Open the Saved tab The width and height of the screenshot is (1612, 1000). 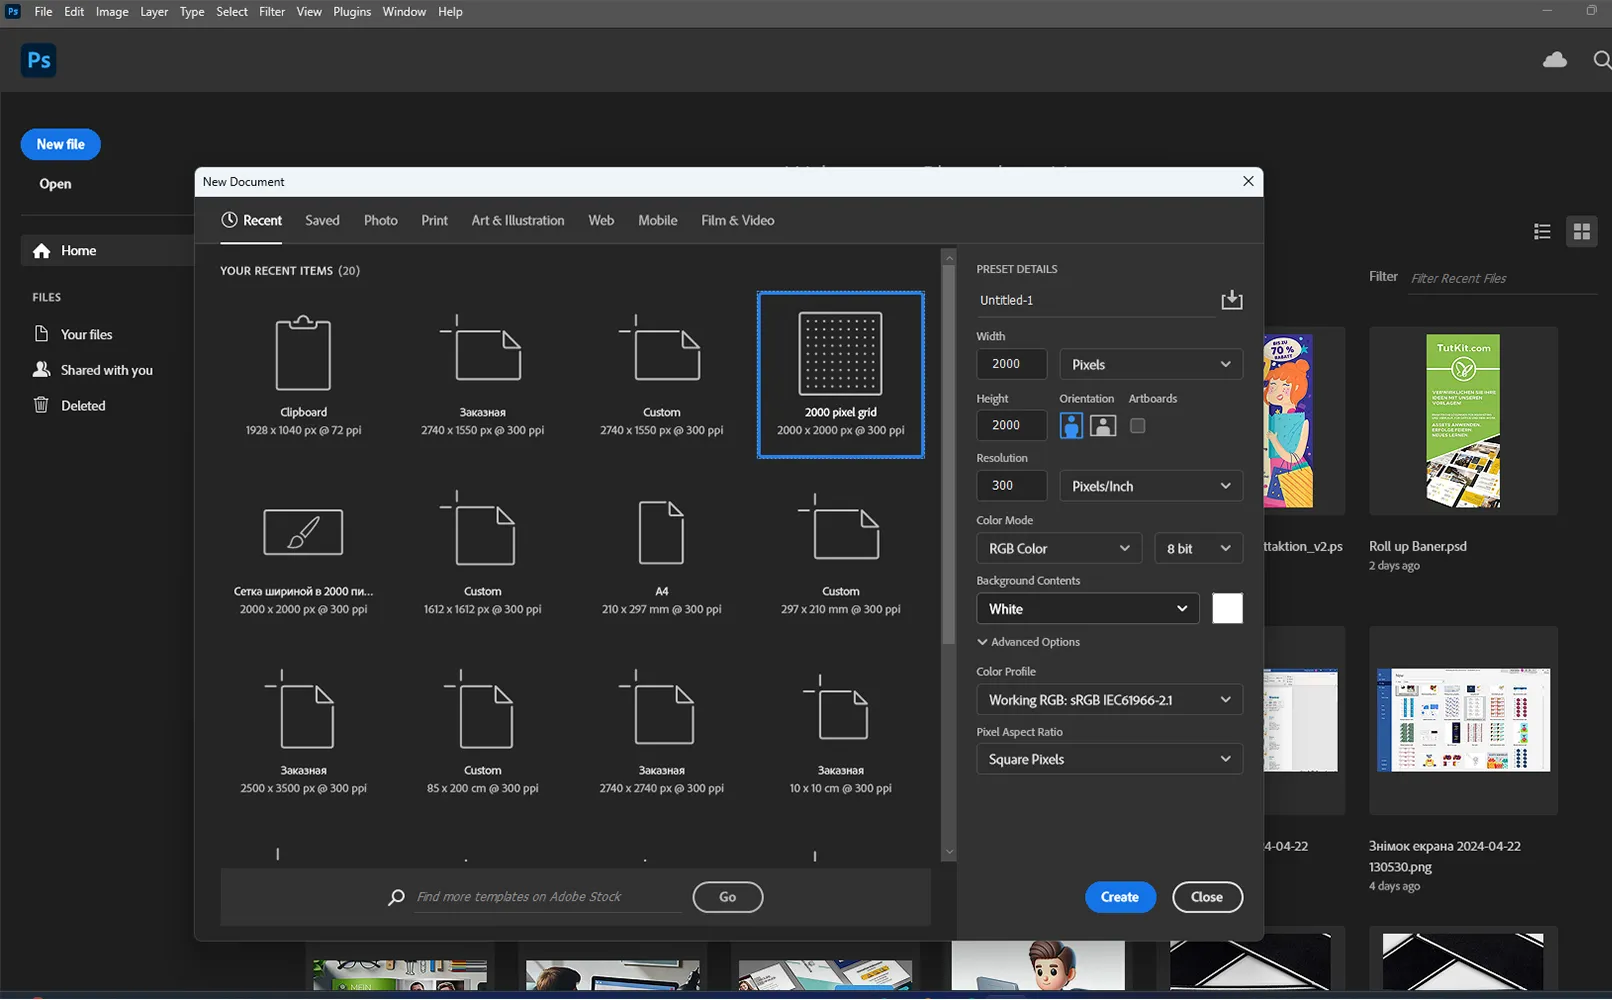point(322,220)
